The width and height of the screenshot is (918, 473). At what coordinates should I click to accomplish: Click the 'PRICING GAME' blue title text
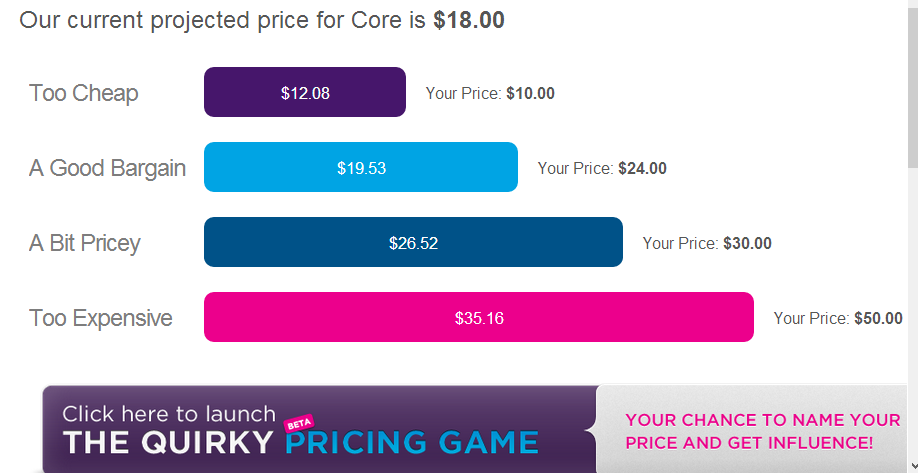[412, 443]
